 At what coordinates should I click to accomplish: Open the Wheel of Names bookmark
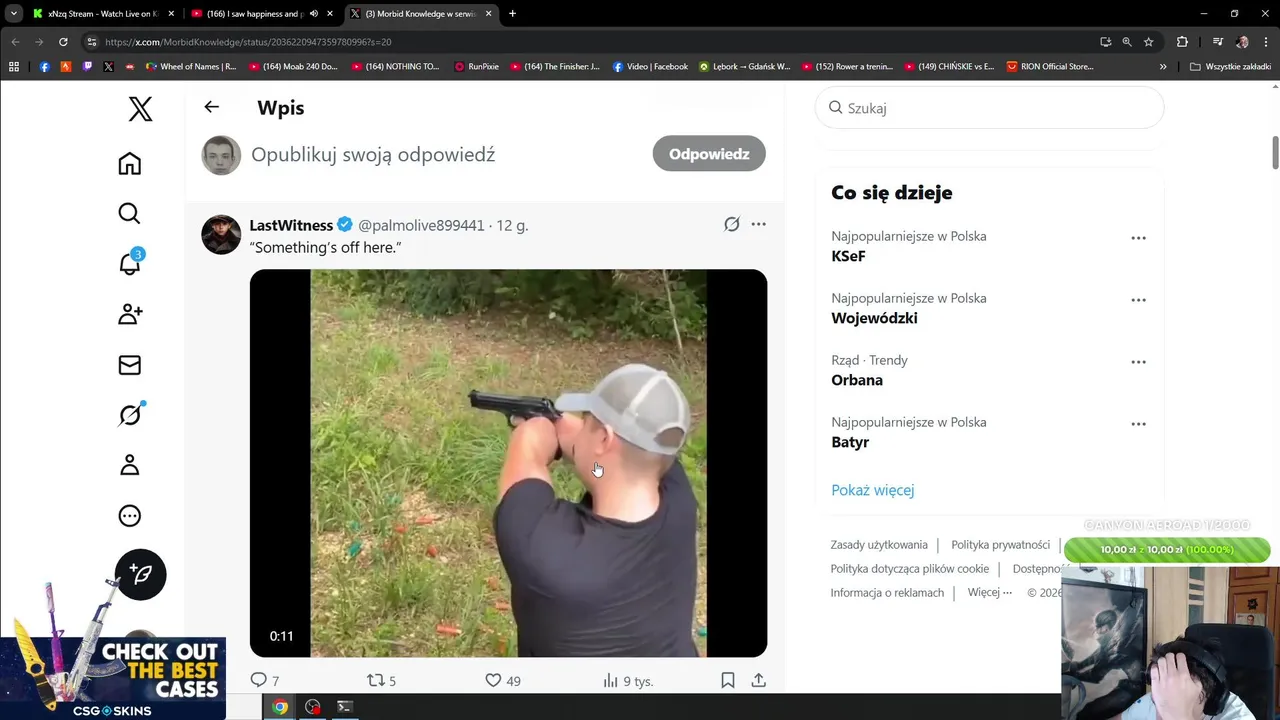tap(191, 67)
